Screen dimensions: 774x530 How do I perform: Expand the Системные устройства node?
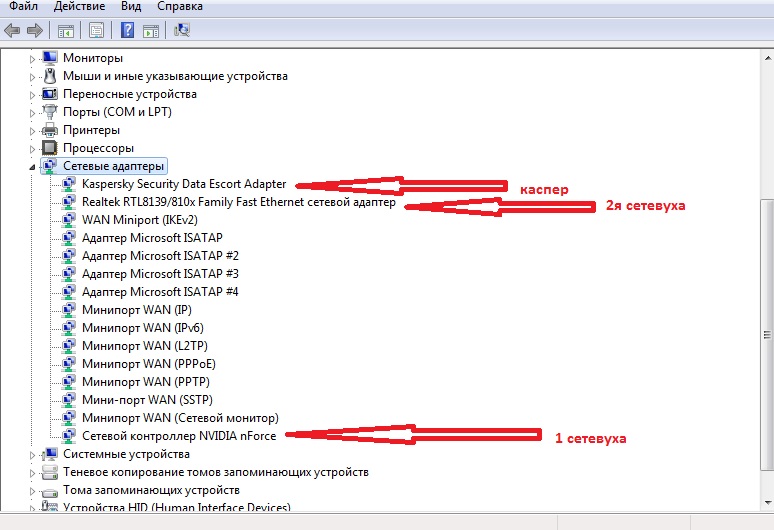tap(32, 455)
